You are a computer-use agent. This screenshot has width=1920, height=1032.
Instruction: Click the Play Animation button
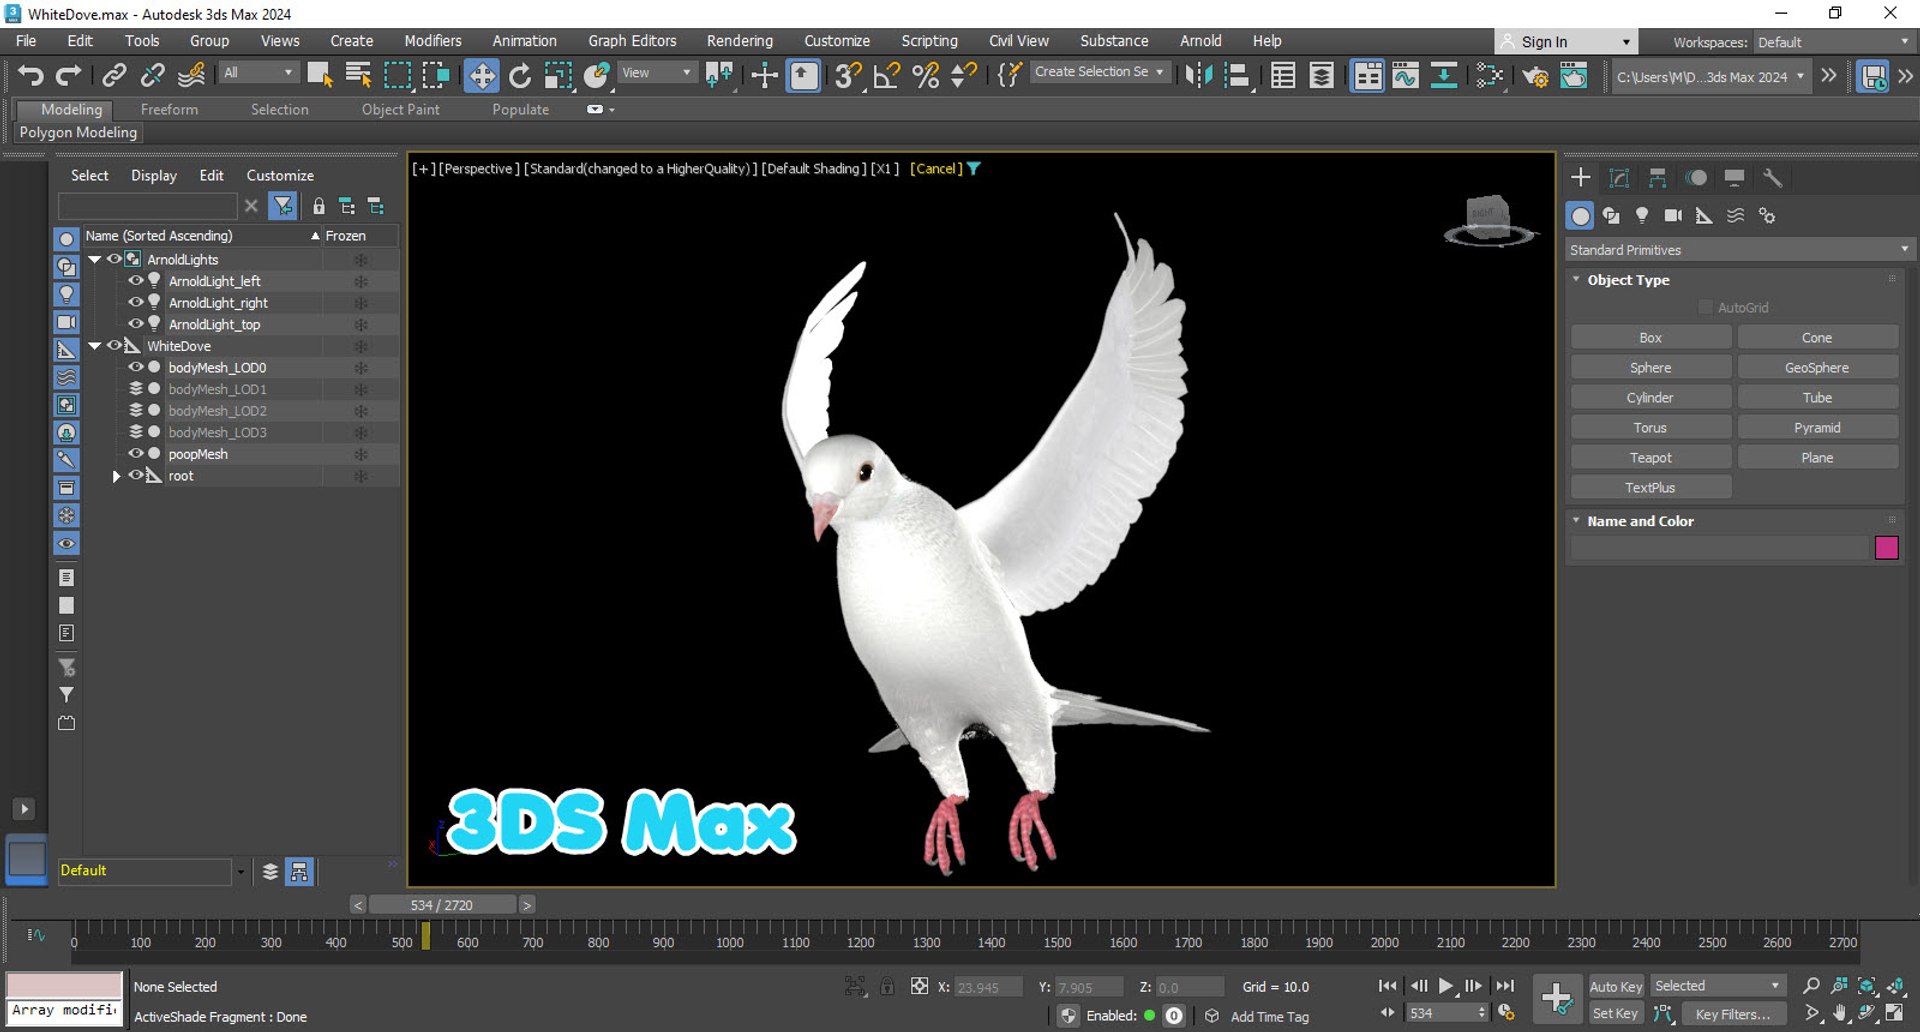pos(1445,986)
